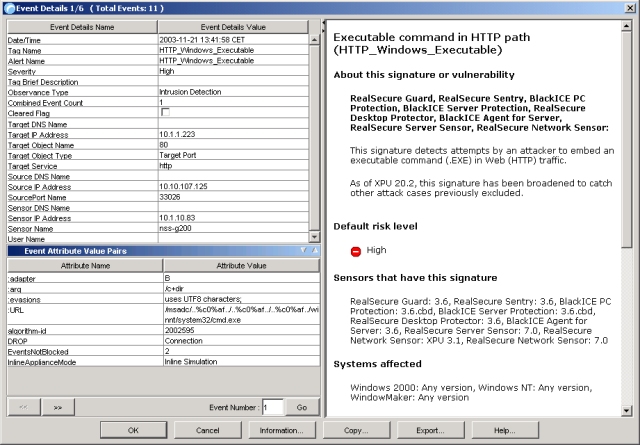Screen dimensions: 640x445
Task: Select the EventsNotBlocked value 2
Action: (x=242, y=351)
